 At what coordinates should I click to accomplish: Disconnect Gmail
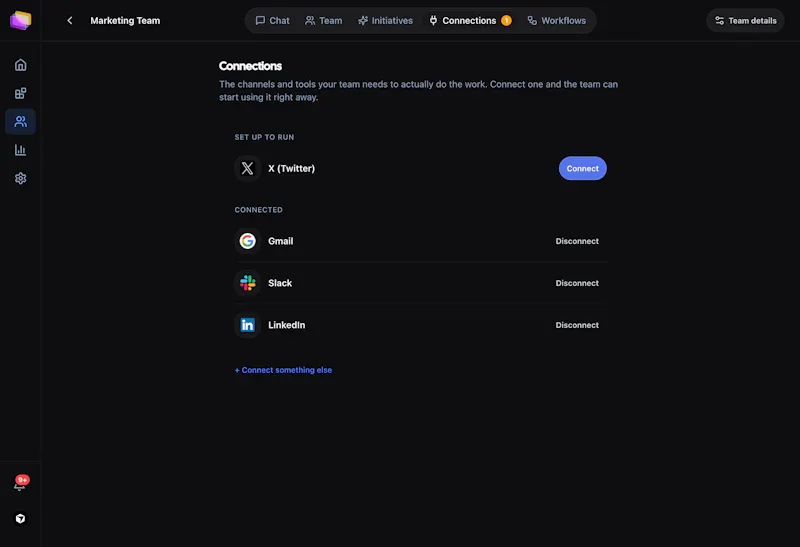(577, 241)
